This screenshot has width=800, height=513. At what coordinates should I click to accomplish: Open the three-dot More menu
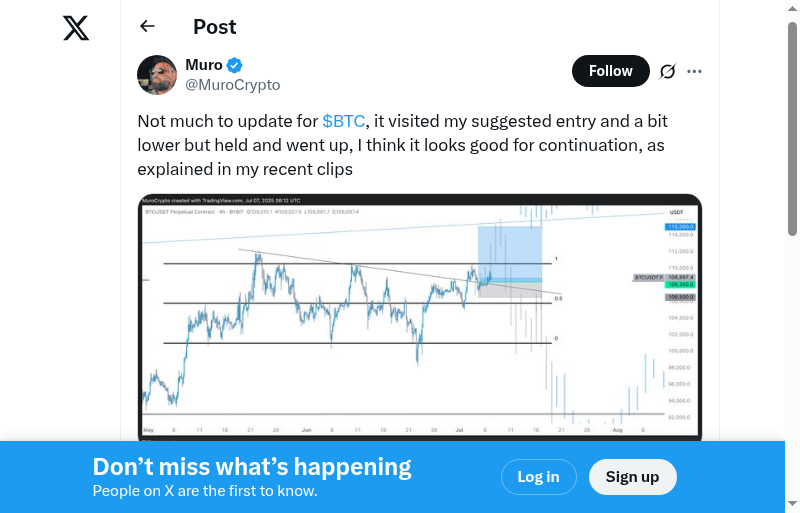[695, 71]
